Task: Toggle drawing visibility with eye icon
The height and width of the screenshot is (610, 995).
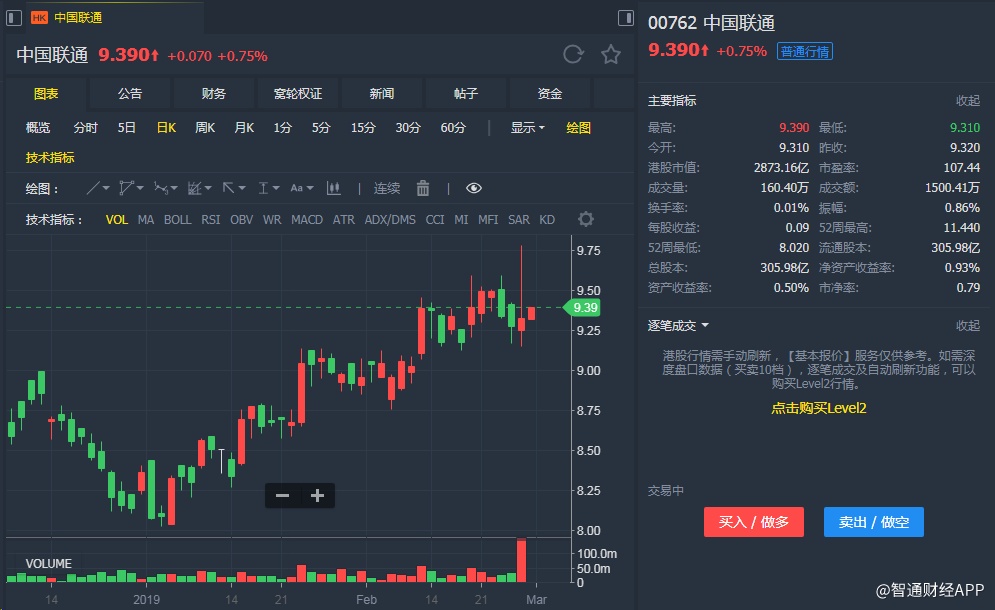Action: point(474,188)
